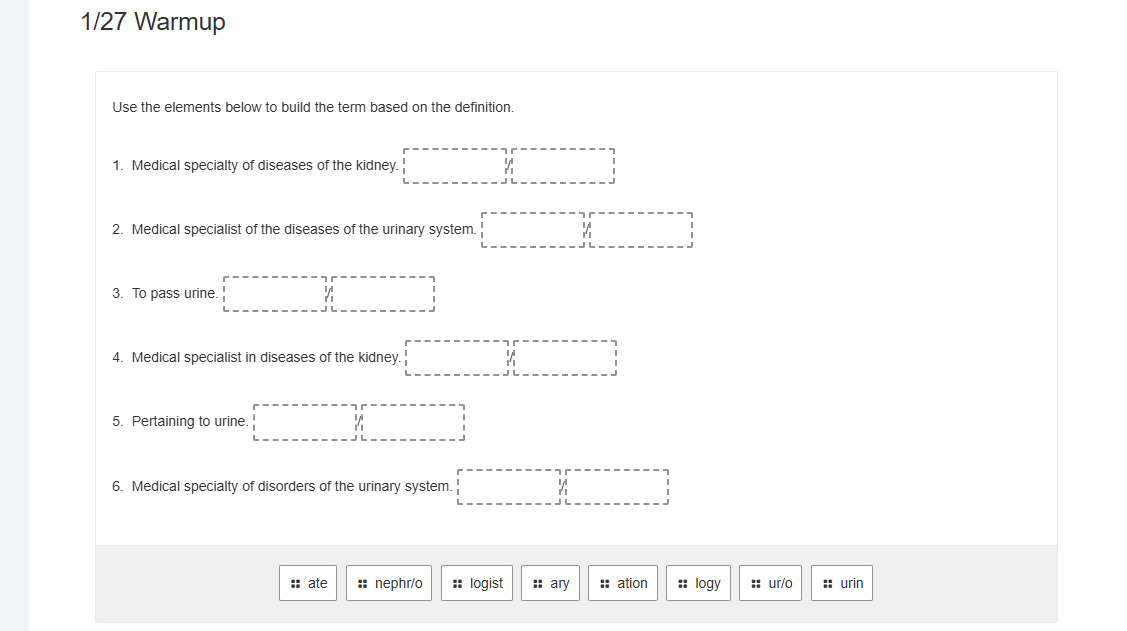Click the first blank for question 1
Screen dimensions: 1127x631
pos(455,165)
